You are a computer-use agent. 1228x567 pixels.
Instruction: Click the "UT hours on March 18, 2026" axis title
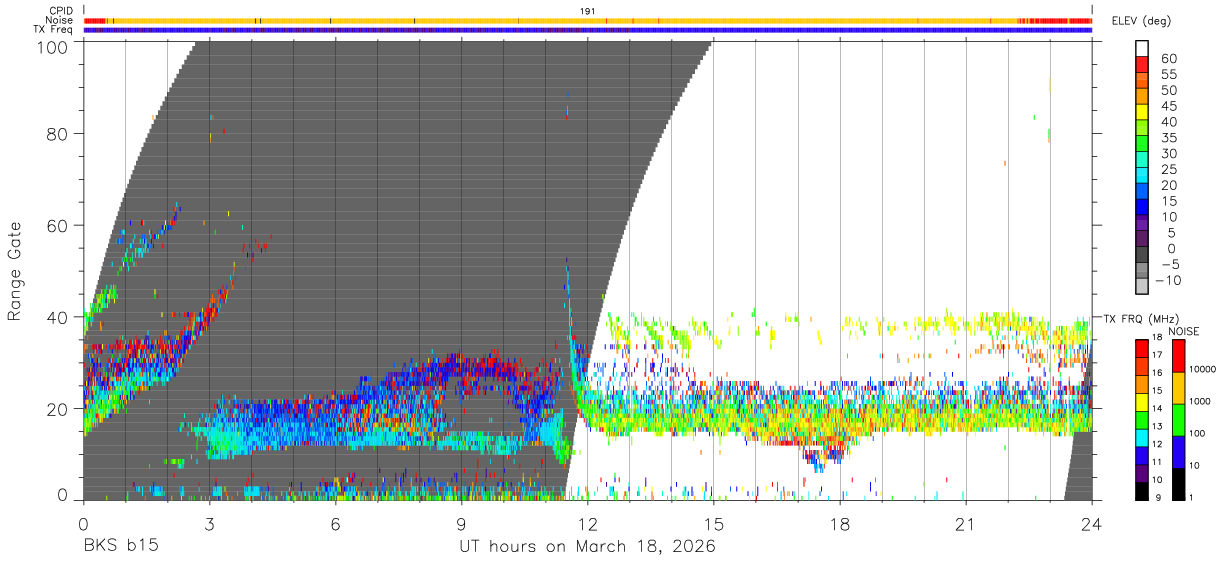(x=588, y=547)
